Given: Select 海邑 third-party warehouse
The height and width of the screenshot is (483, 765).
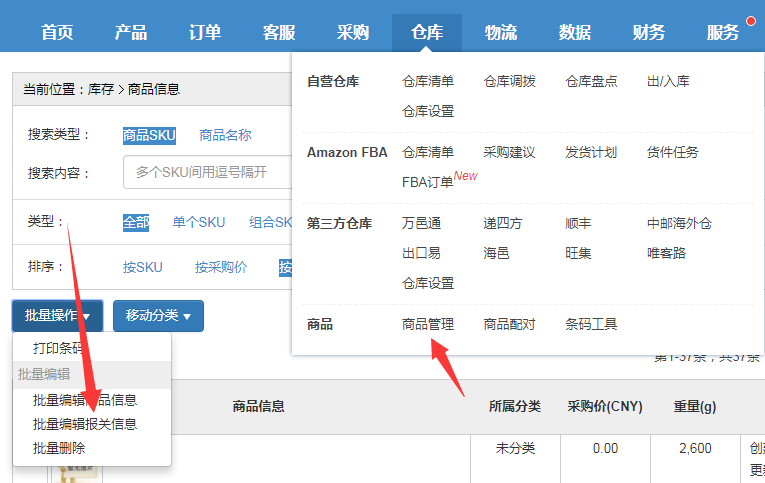Looking at the screenshot, I should [496, 253].
